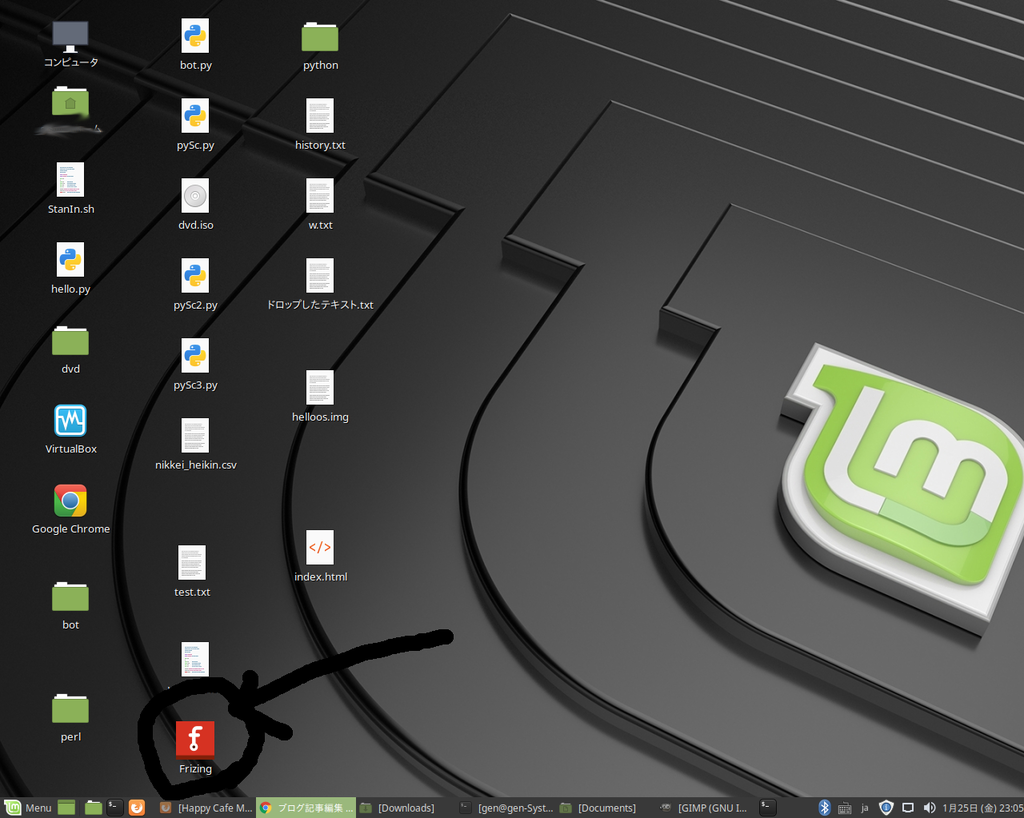Open the clock showing 1月25日
The height and width of the screenshot is (818, 1024).
983,808
